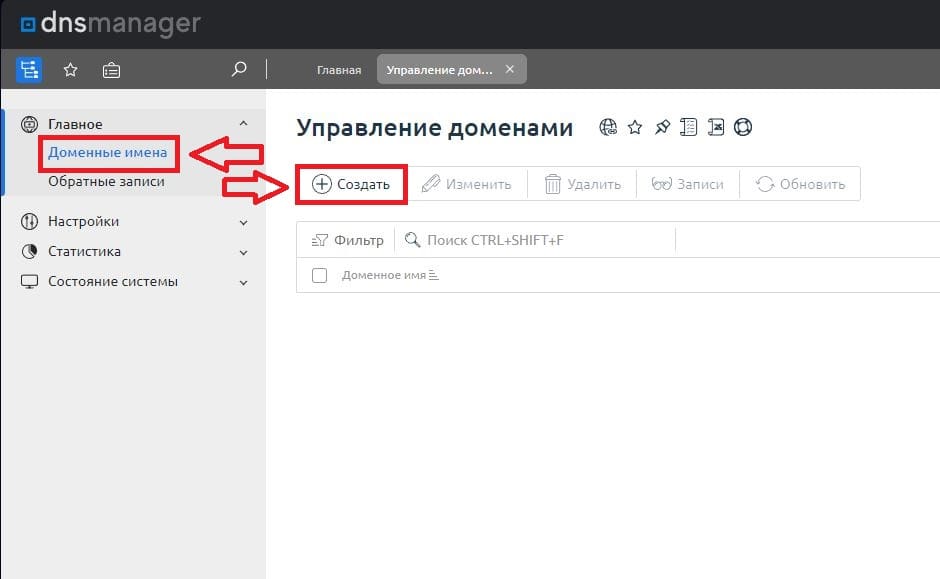Image resolution: width=940 pixels, height=579 pixels.
Task: Click the Записи button
Action: 688,184
